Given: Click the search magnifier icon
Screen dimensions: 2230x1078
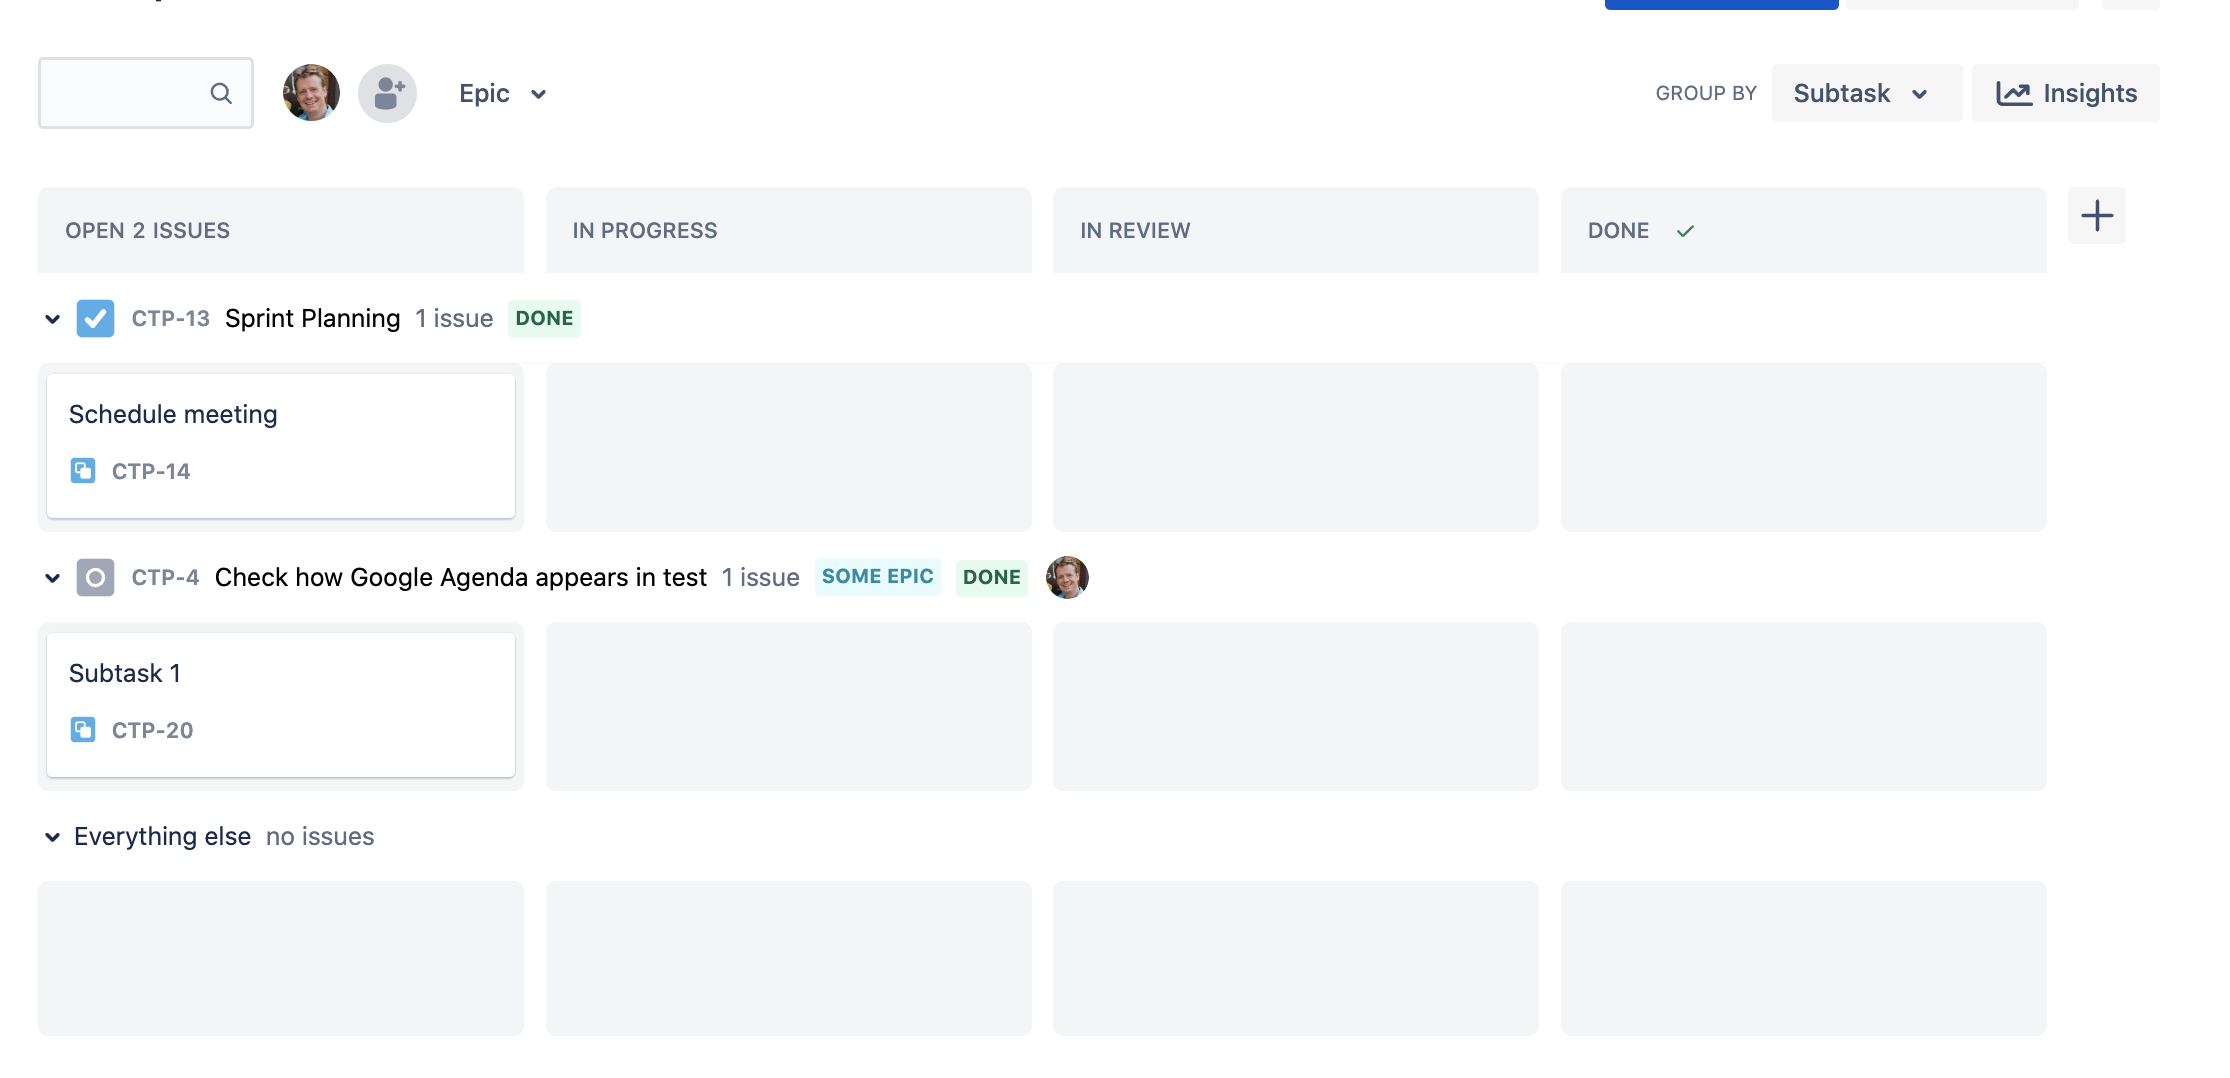Looking at the screenshot, I should [x=221, y=93].
